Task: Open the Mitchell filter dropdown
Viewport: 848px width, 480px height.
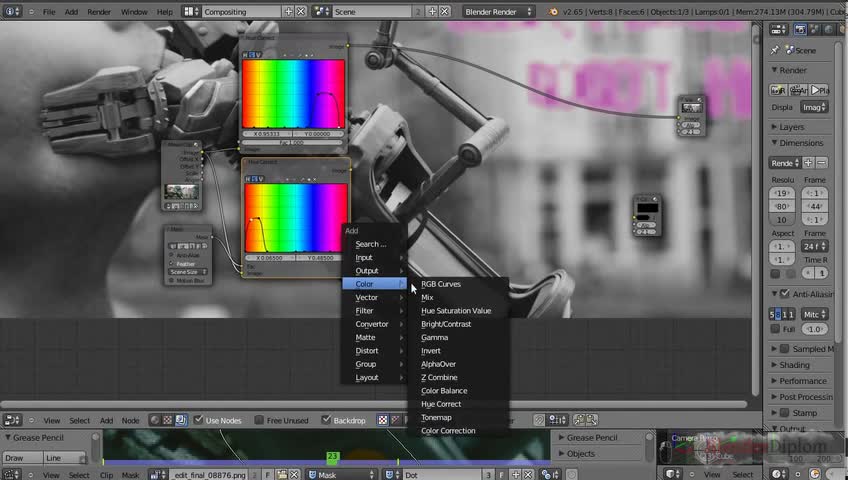Action: tap(814, 314)
